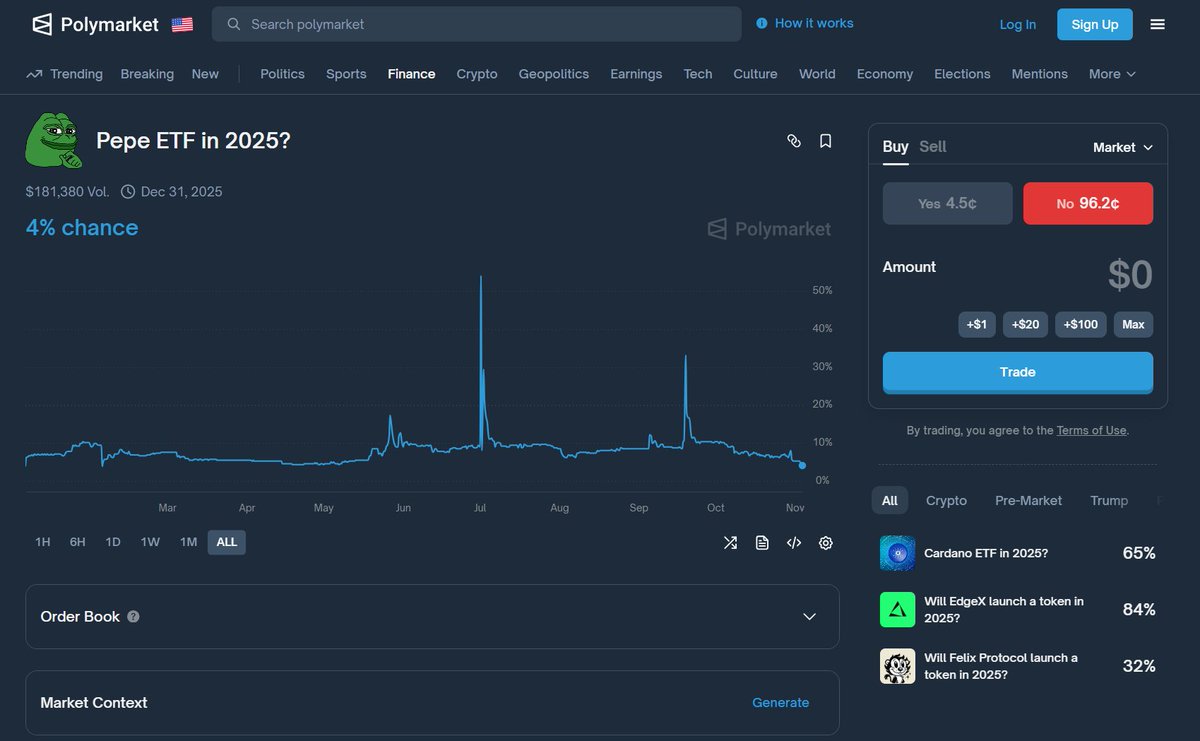Click the Log In link
This screenshot has width=1200, height=741.
[1018, 24]
